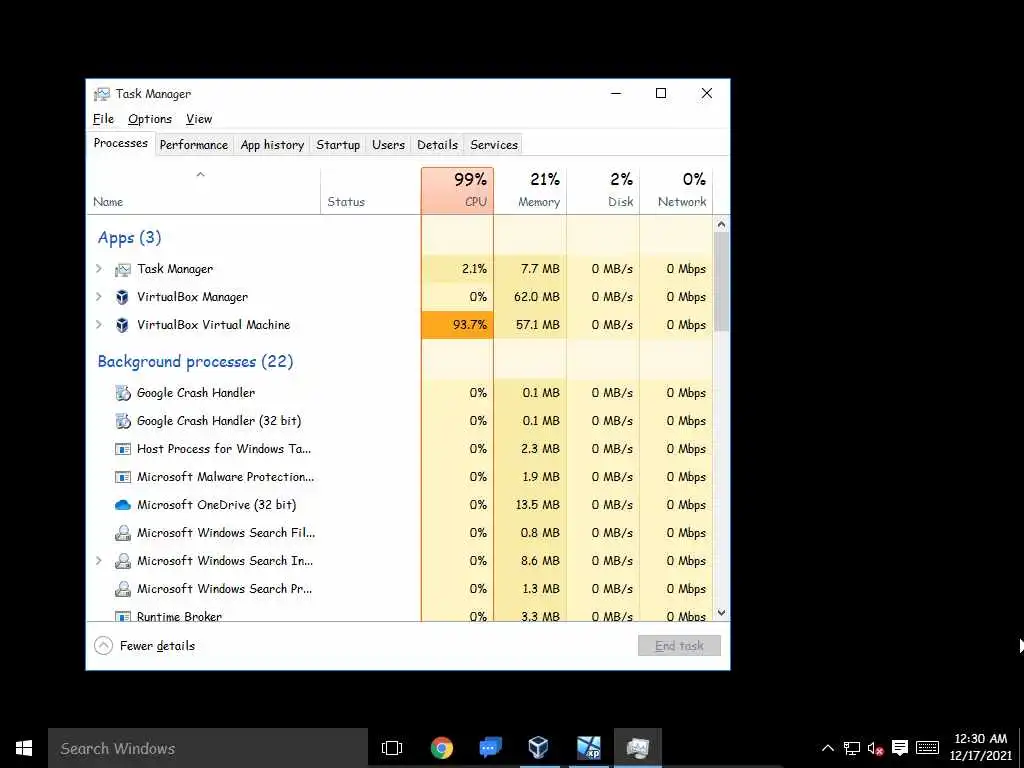Switch to XP virtual machine taskbar icon
The height and width of the screenshot is (768, 1024).
pyautogui.click(x=588, y=748)
